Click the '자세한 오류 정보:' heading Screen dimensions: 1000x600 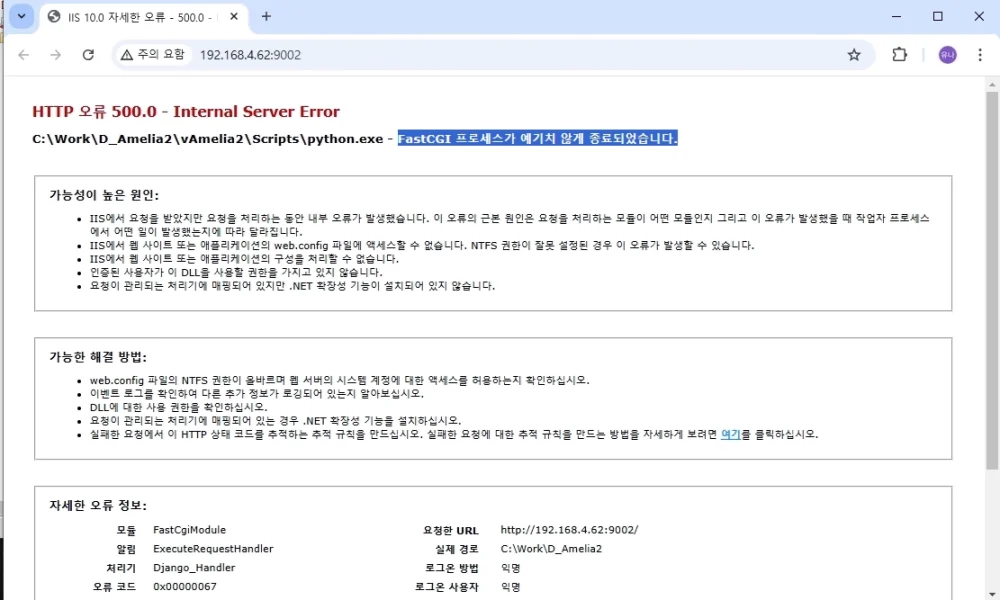(x=98, y=506)
